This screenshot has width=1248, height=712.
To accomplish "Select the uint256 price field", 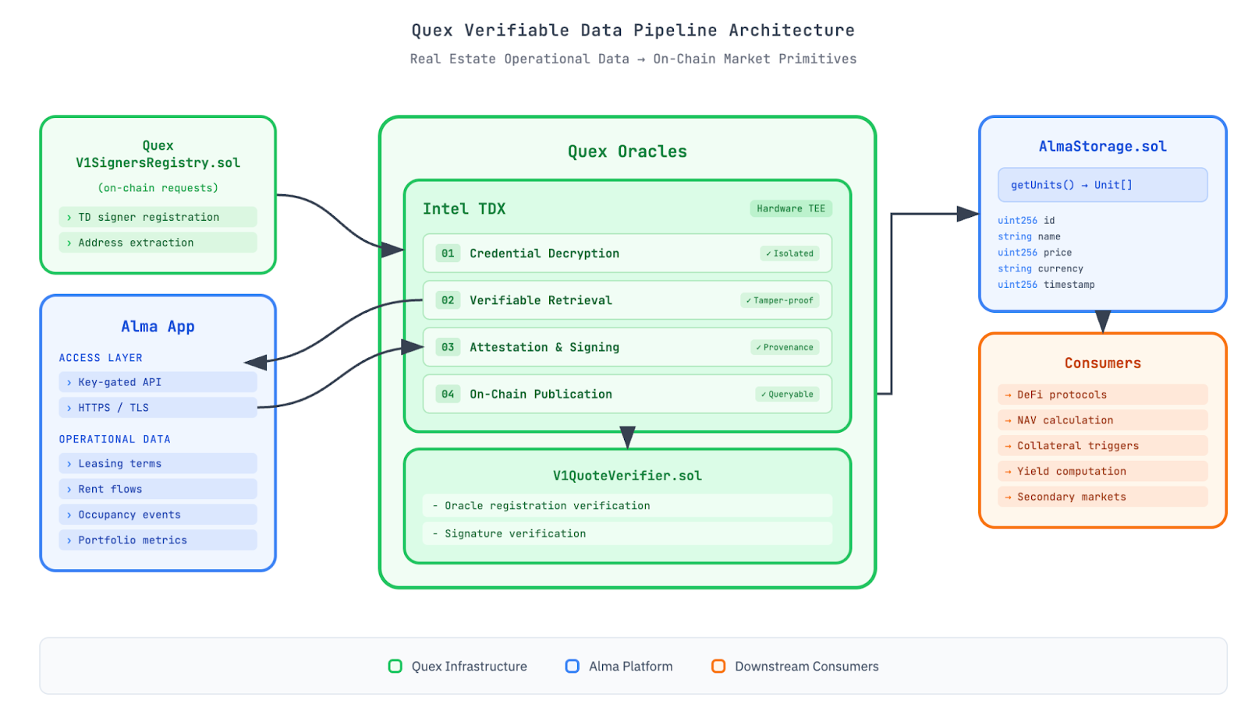I will coord(1034,252).
